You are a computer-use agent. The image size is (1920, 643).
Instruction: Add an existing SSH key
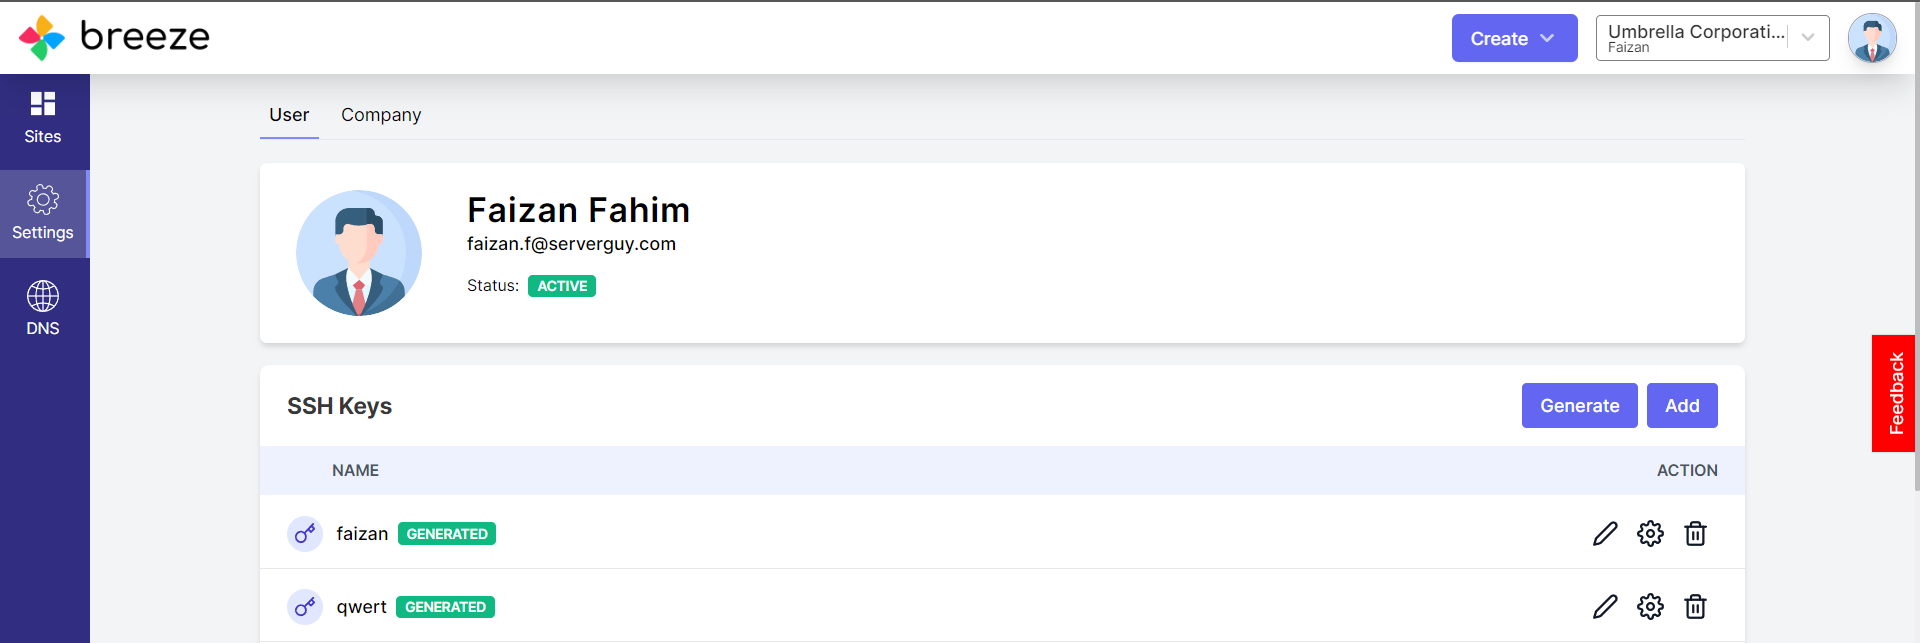pos(1682,406)
